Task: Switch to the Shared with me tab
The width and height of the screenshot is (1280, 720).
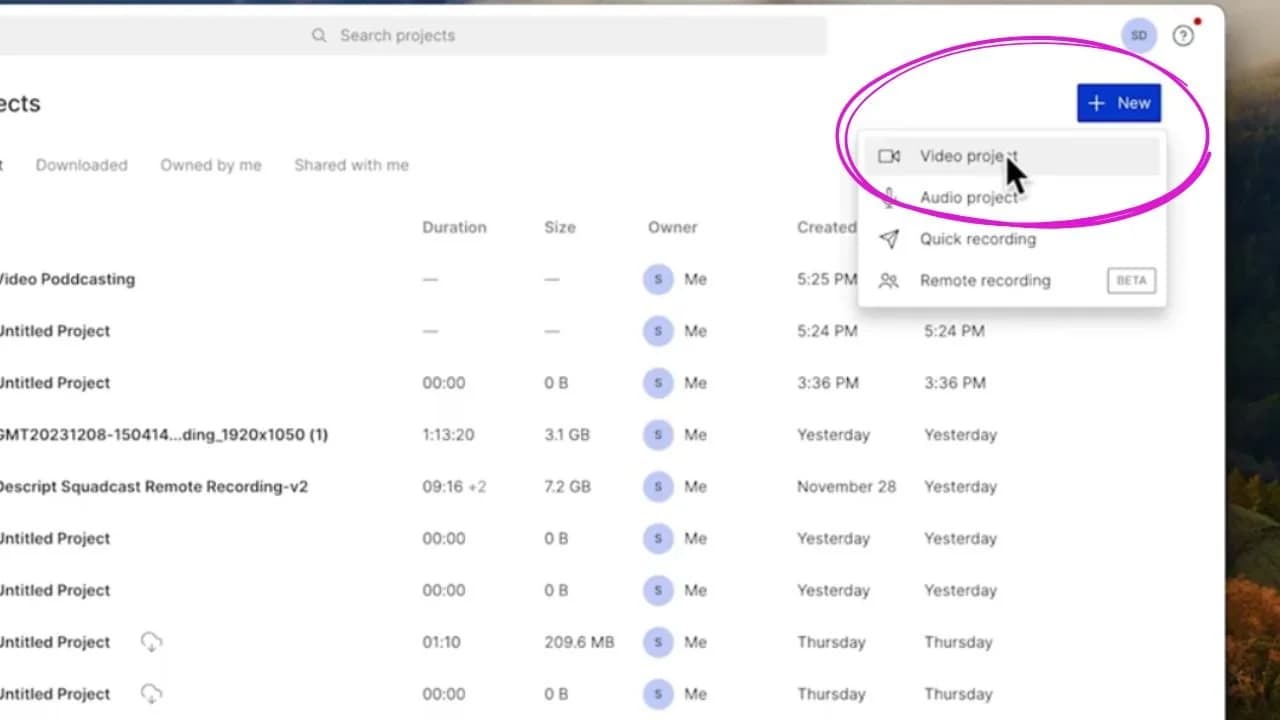Action: [x=351, y=165]
